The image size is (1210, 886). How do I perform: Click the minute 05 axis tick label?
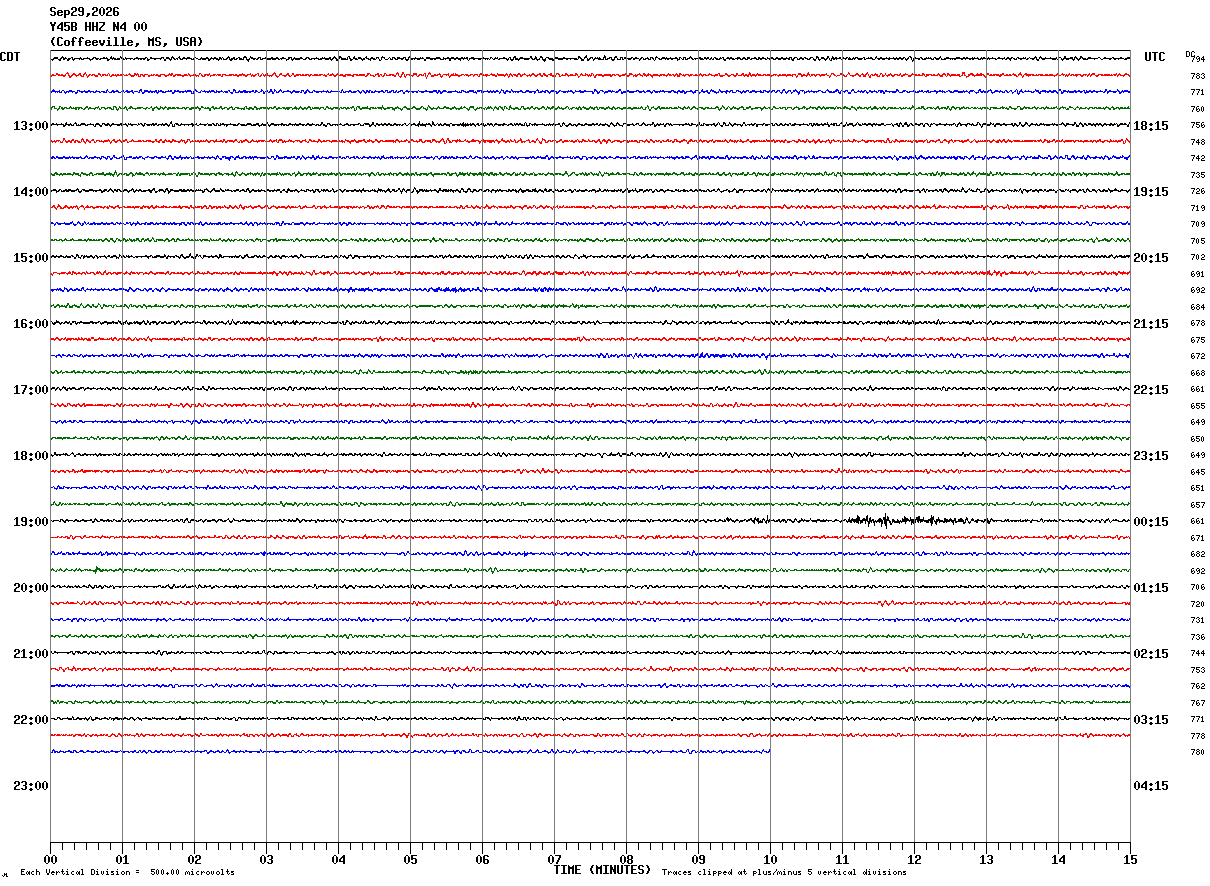(x=410, y=859)
